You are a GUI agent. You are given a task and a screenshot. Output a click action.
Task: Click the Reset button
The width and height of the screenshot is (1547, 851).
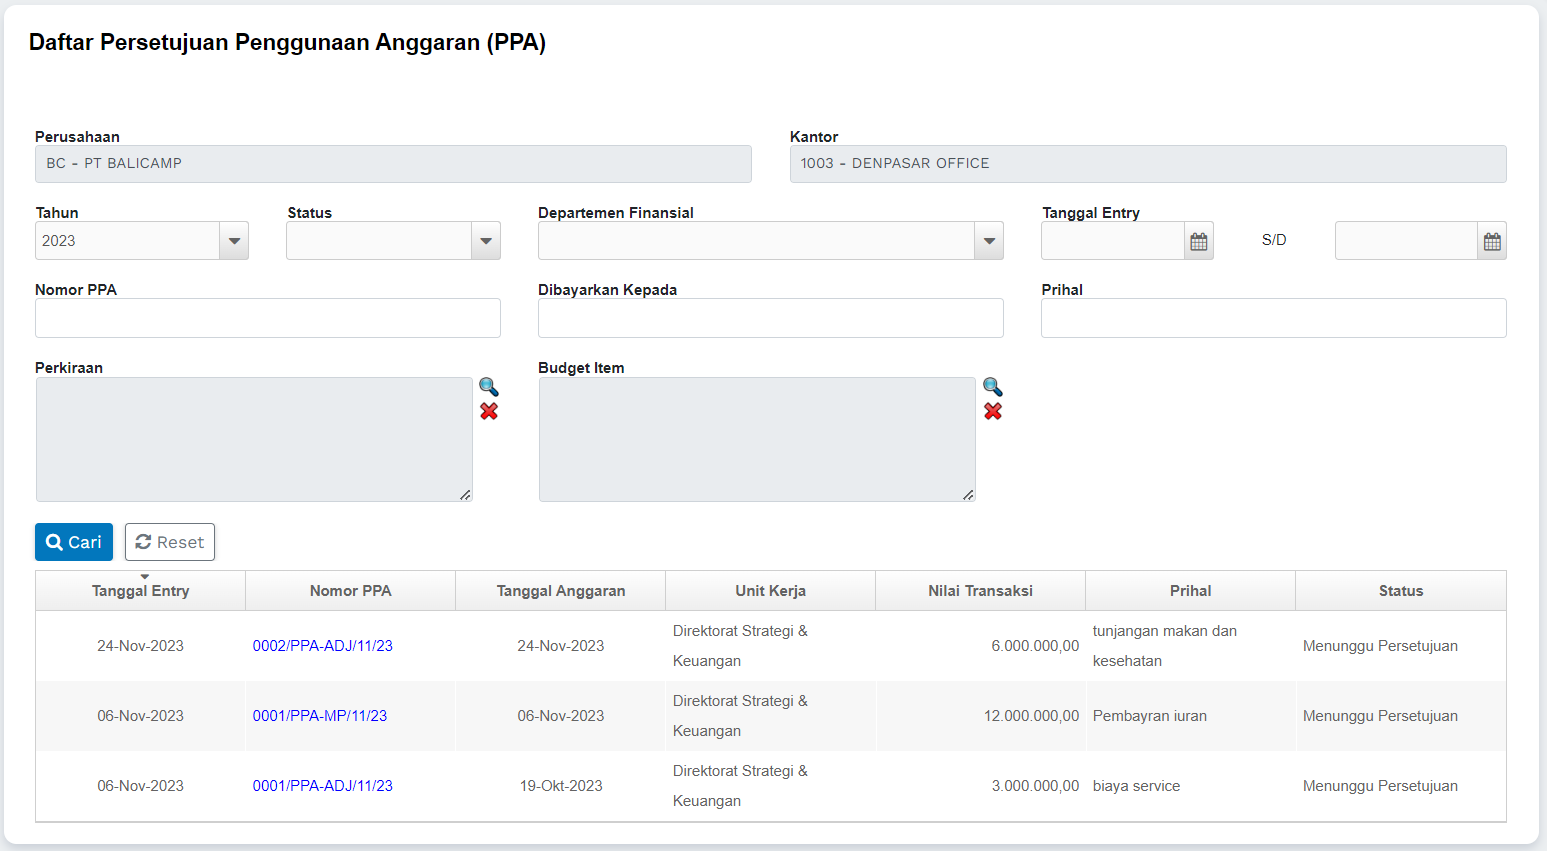(x=170, y=542)
